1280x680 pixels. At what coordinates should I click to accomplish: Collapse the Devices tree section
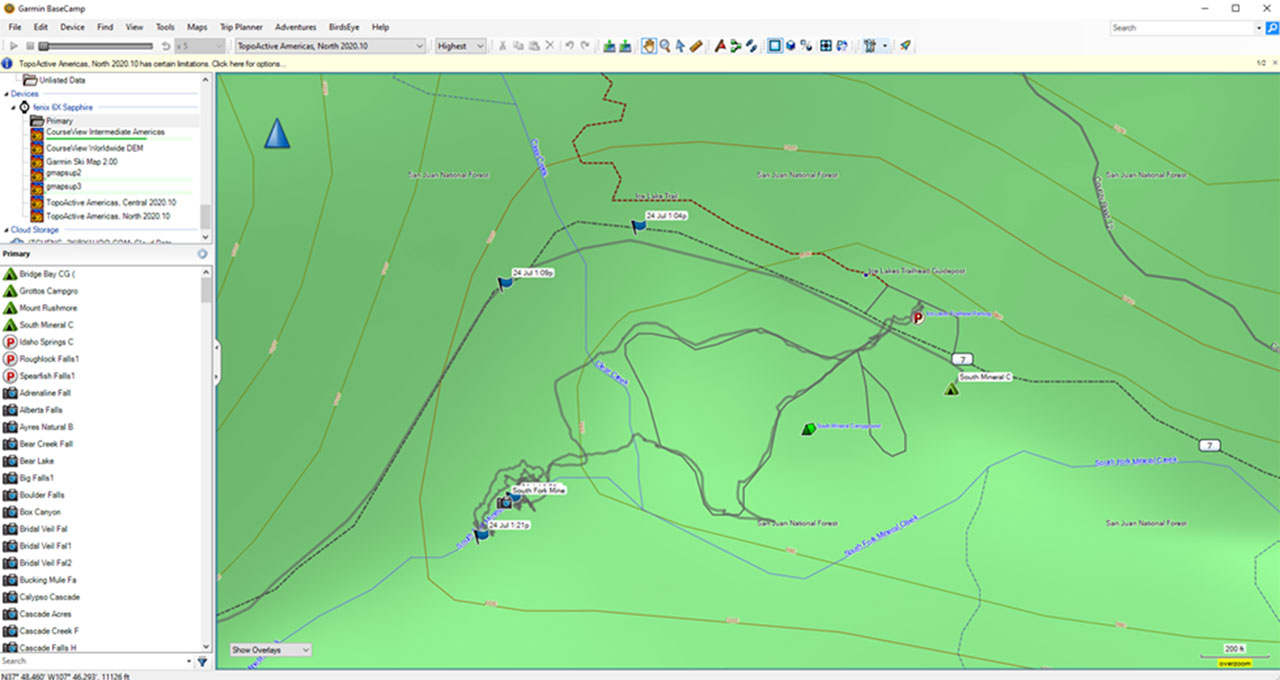tap(5, 94)
